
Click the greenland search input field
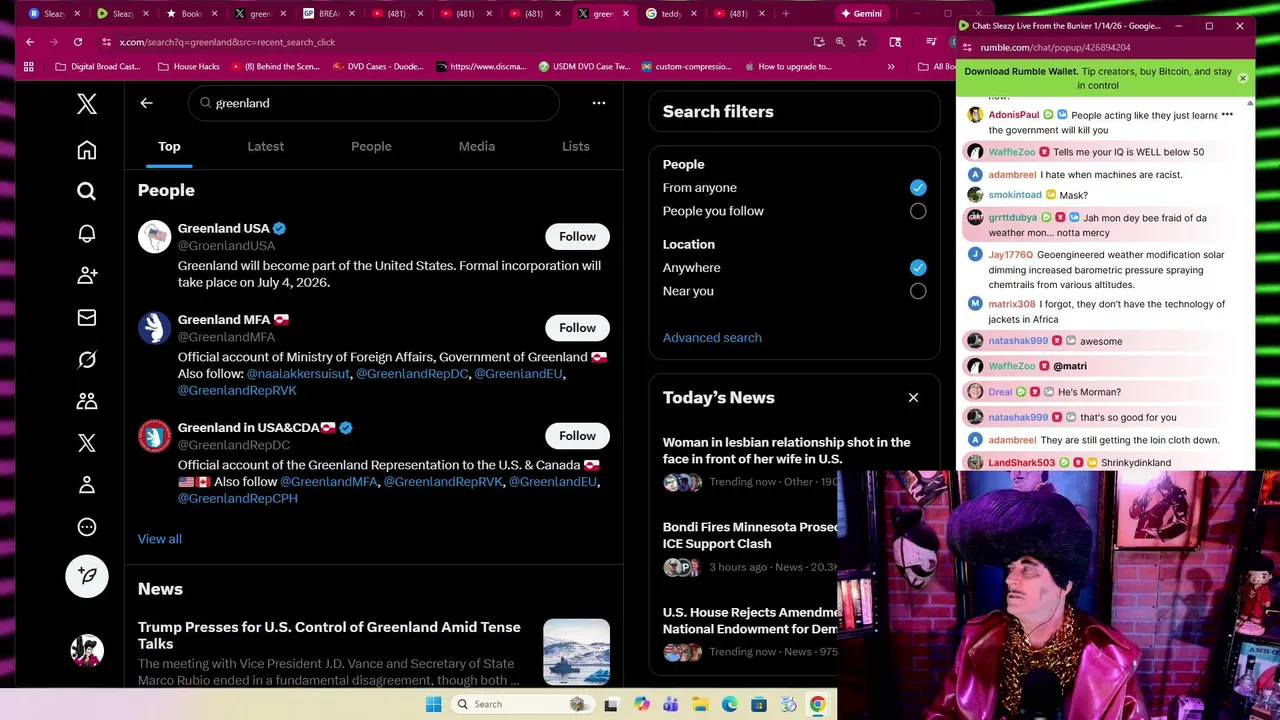pyautogui.click(x=374, y=103)
